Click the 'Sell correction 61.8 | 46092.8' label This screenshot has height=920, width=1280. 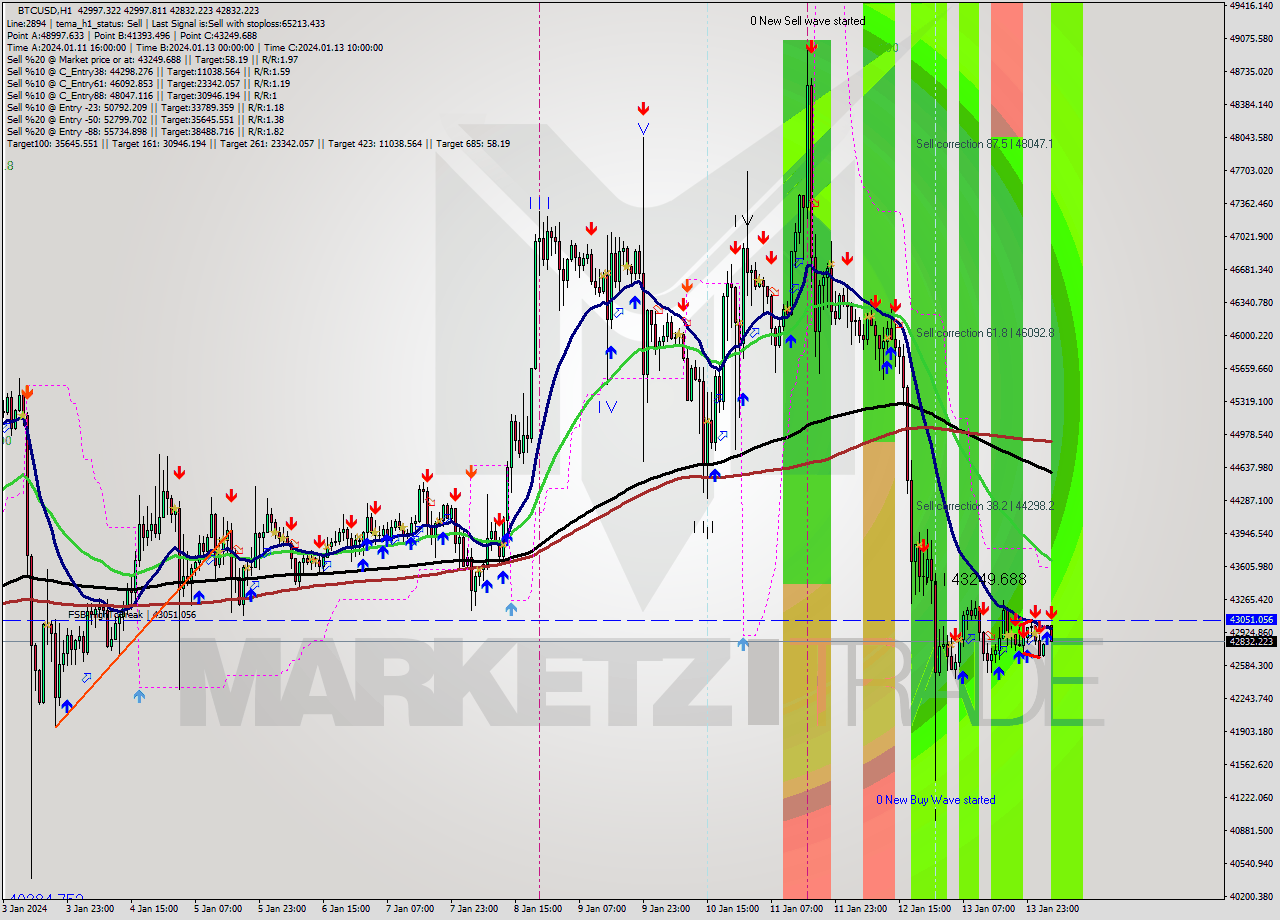tap(985, 333)
